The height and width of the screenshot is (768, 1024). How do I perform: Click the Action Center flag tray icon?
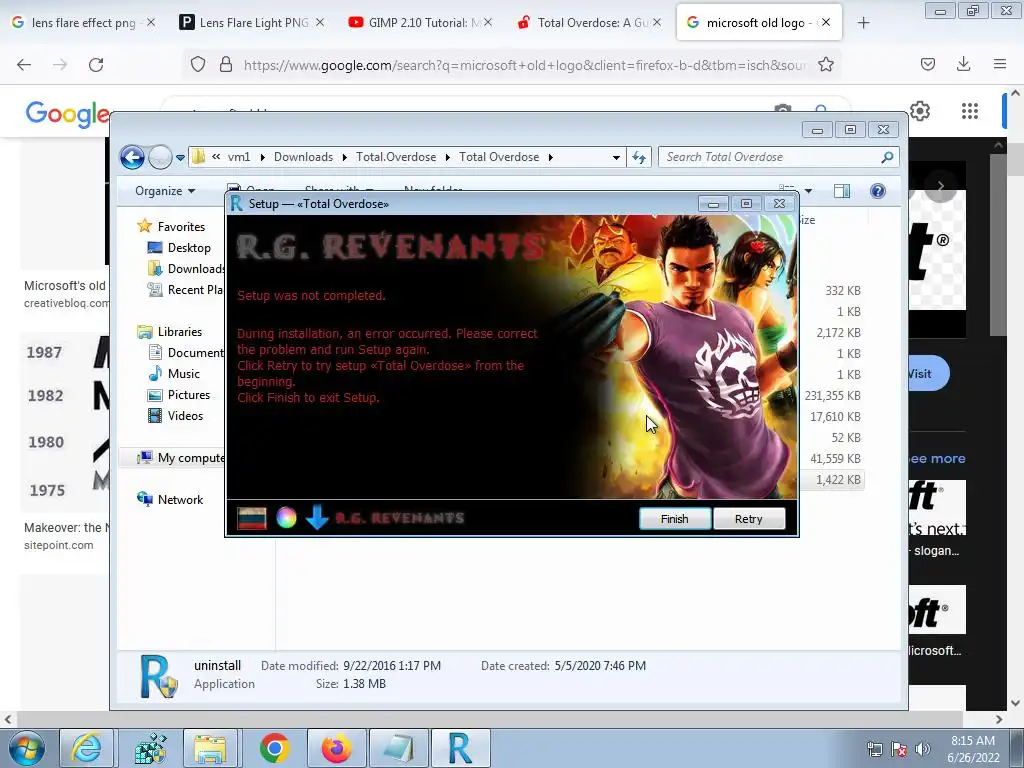pos(899,749)
